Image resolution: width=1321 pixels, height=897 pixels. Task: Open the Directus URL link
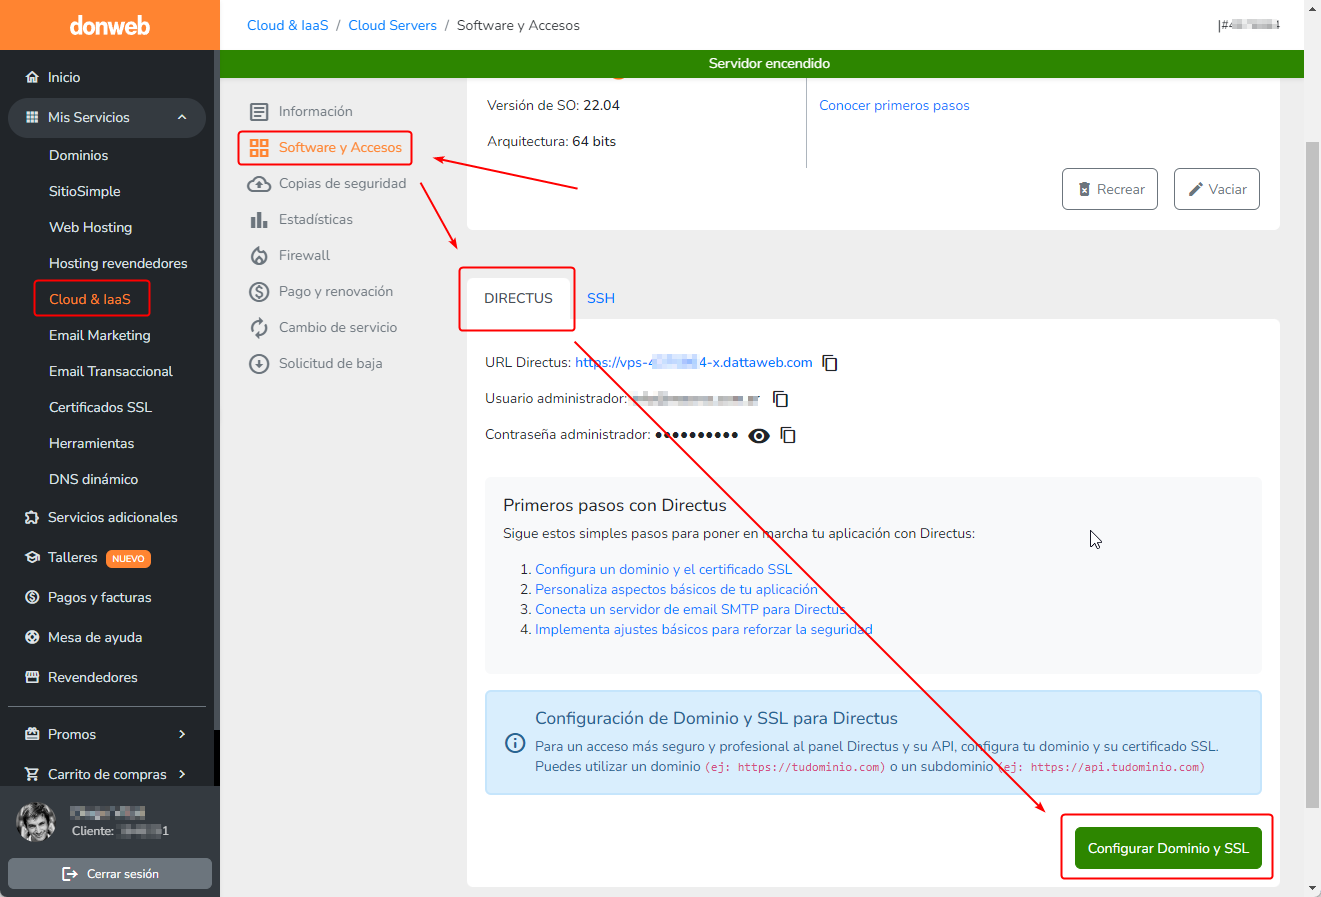(x=694, y=362)
